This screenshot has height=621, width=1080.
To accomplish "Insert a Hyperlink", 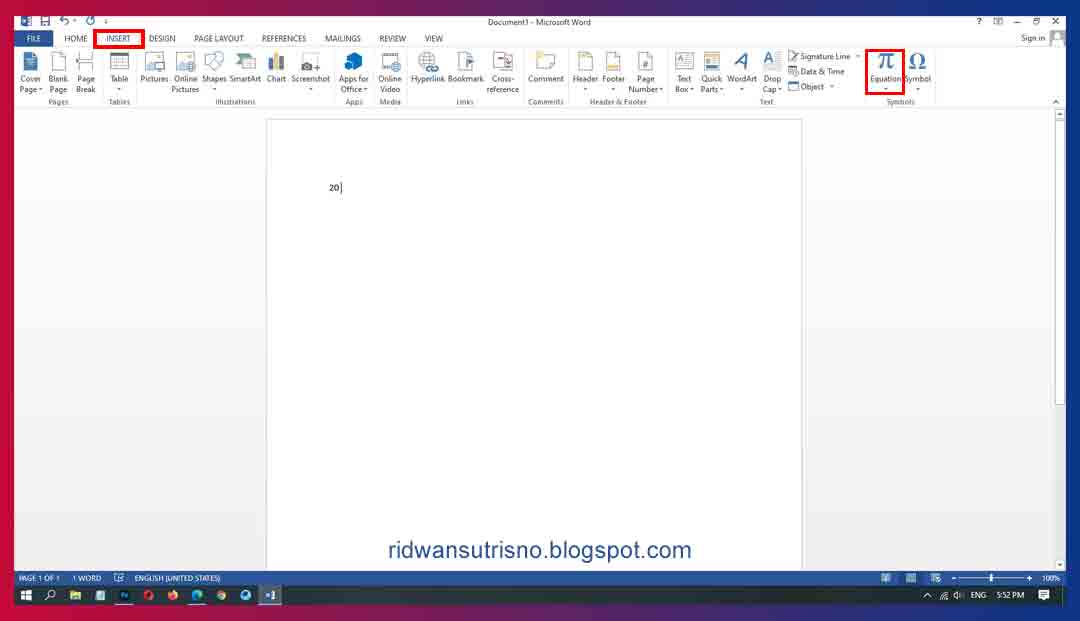I will point(429,70).
